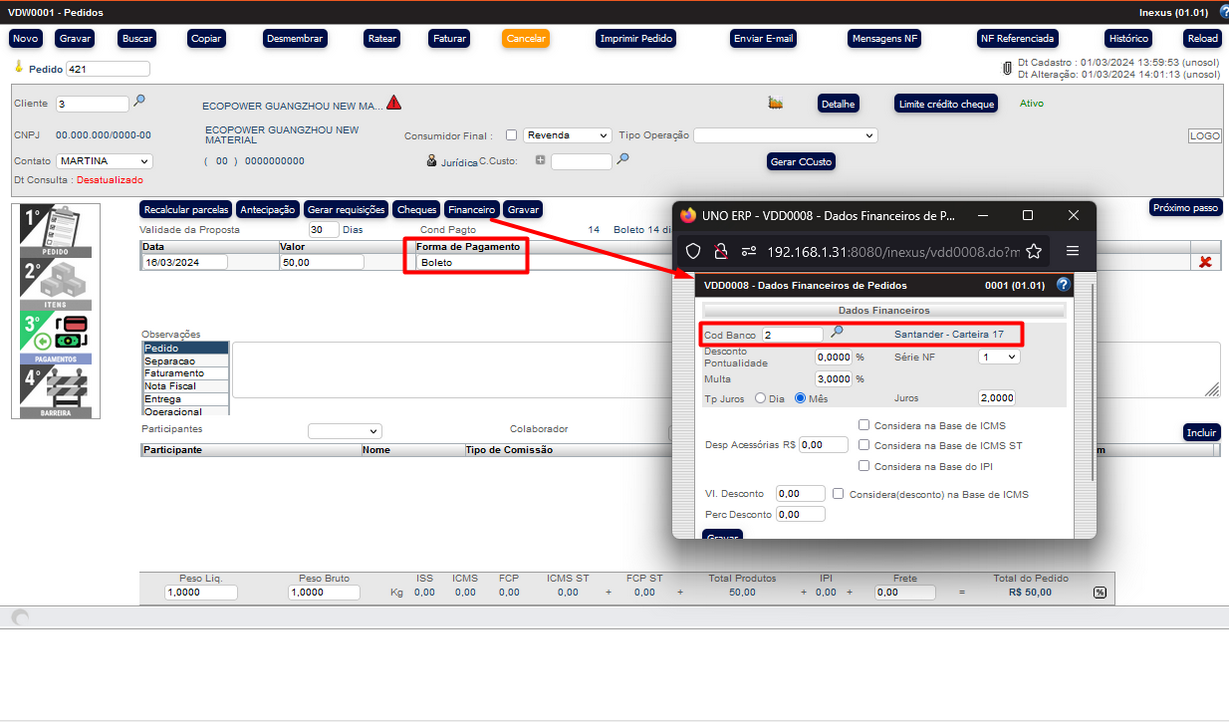Open the Tipo Operação dropdown
Image resolution: width=1229 pixels, height=722 pixels.
tap(785, 136)
